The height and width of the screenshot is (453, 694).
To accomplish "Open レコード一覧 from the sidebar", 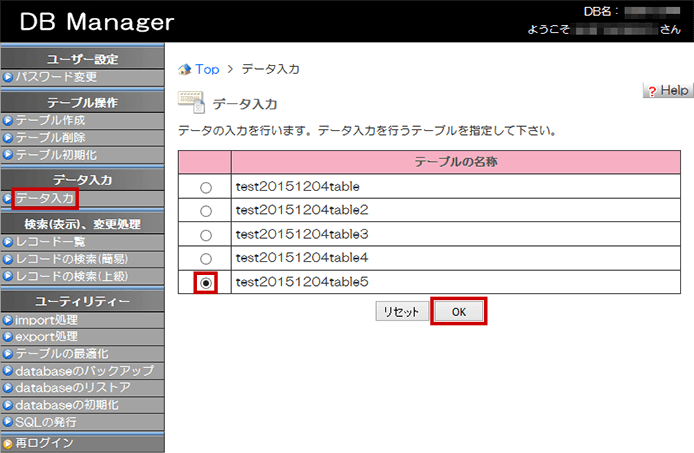I will point(50,242).
